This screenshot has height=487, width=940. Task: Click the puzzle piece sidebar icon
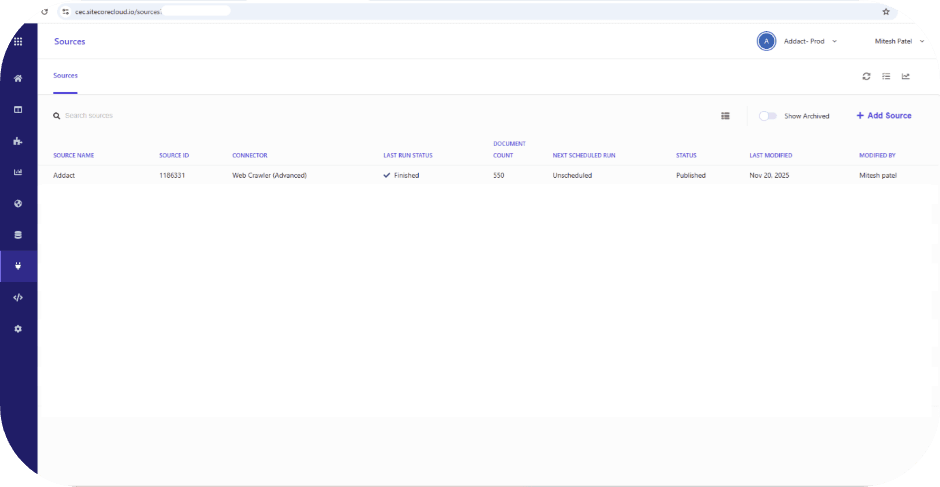[18, 141]
